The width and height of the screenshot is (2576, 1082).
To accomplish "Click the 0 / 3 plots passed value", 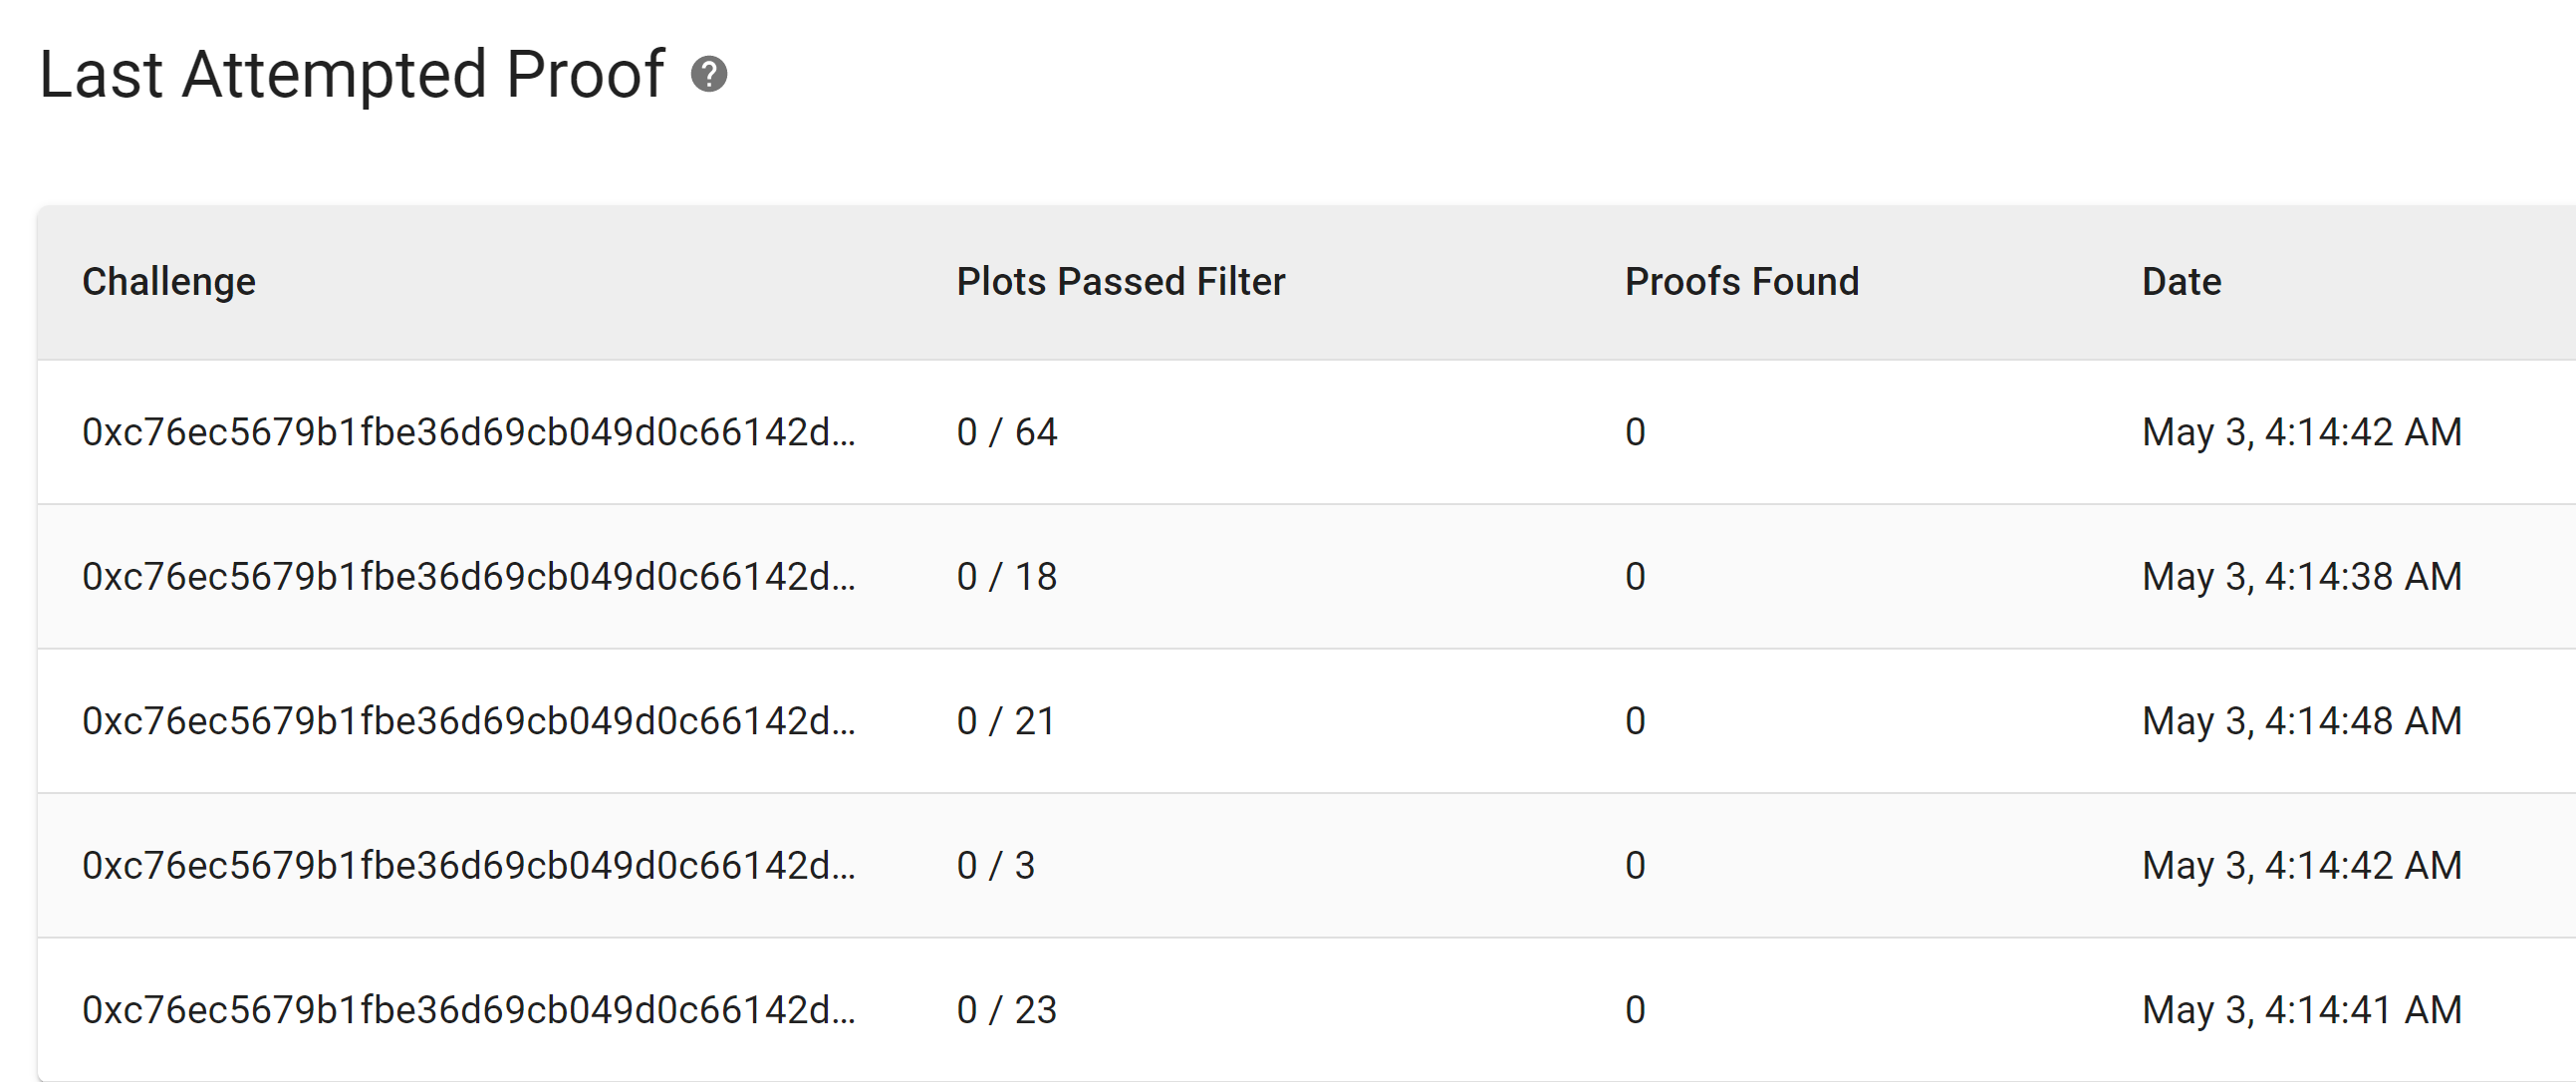I will click(996, 866).
